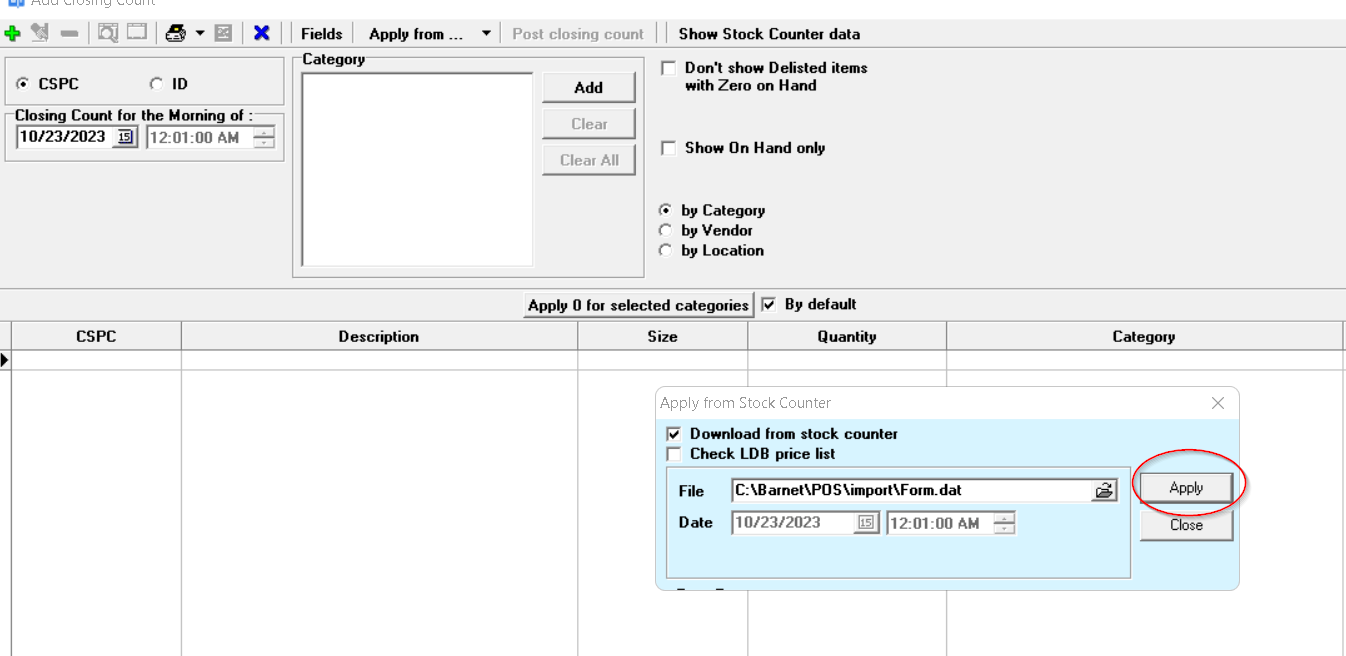This screenshot has width=1346, height=656.
Task: Click dialog time spinner arrows
Action: [x=1005, y=522]
